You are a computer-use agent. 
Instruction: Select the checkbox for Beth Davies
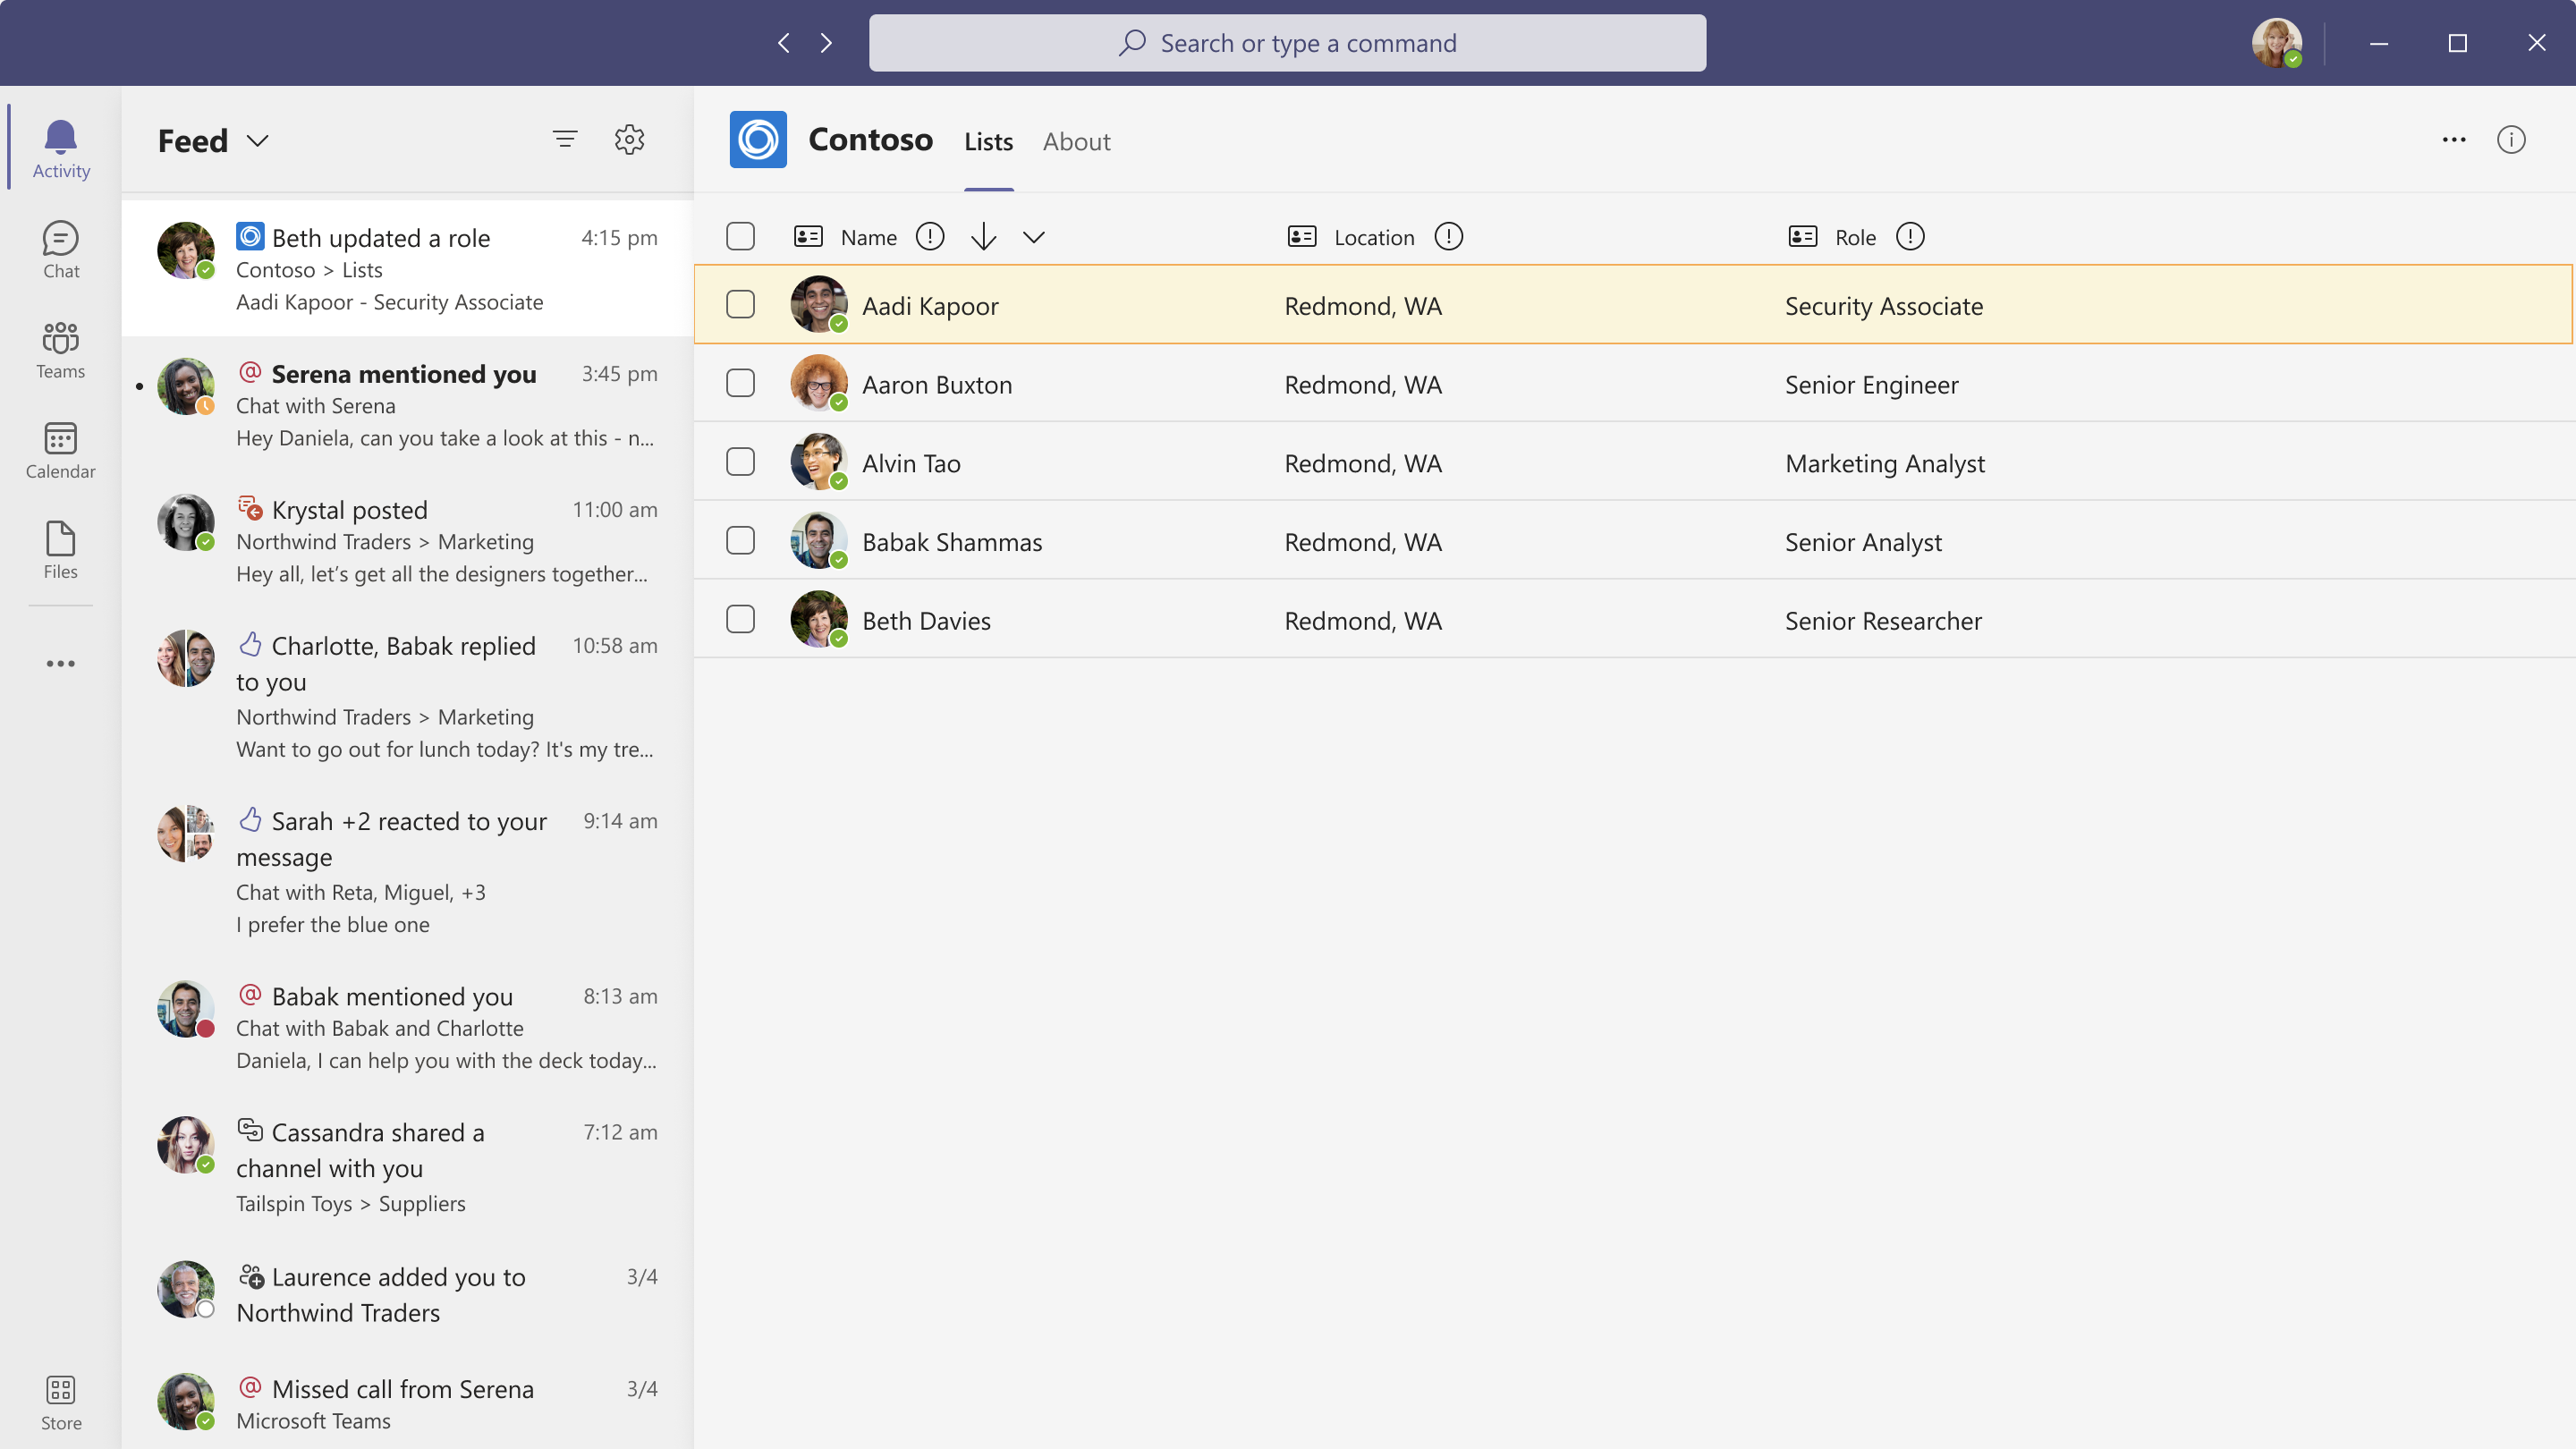pos(741,619)
